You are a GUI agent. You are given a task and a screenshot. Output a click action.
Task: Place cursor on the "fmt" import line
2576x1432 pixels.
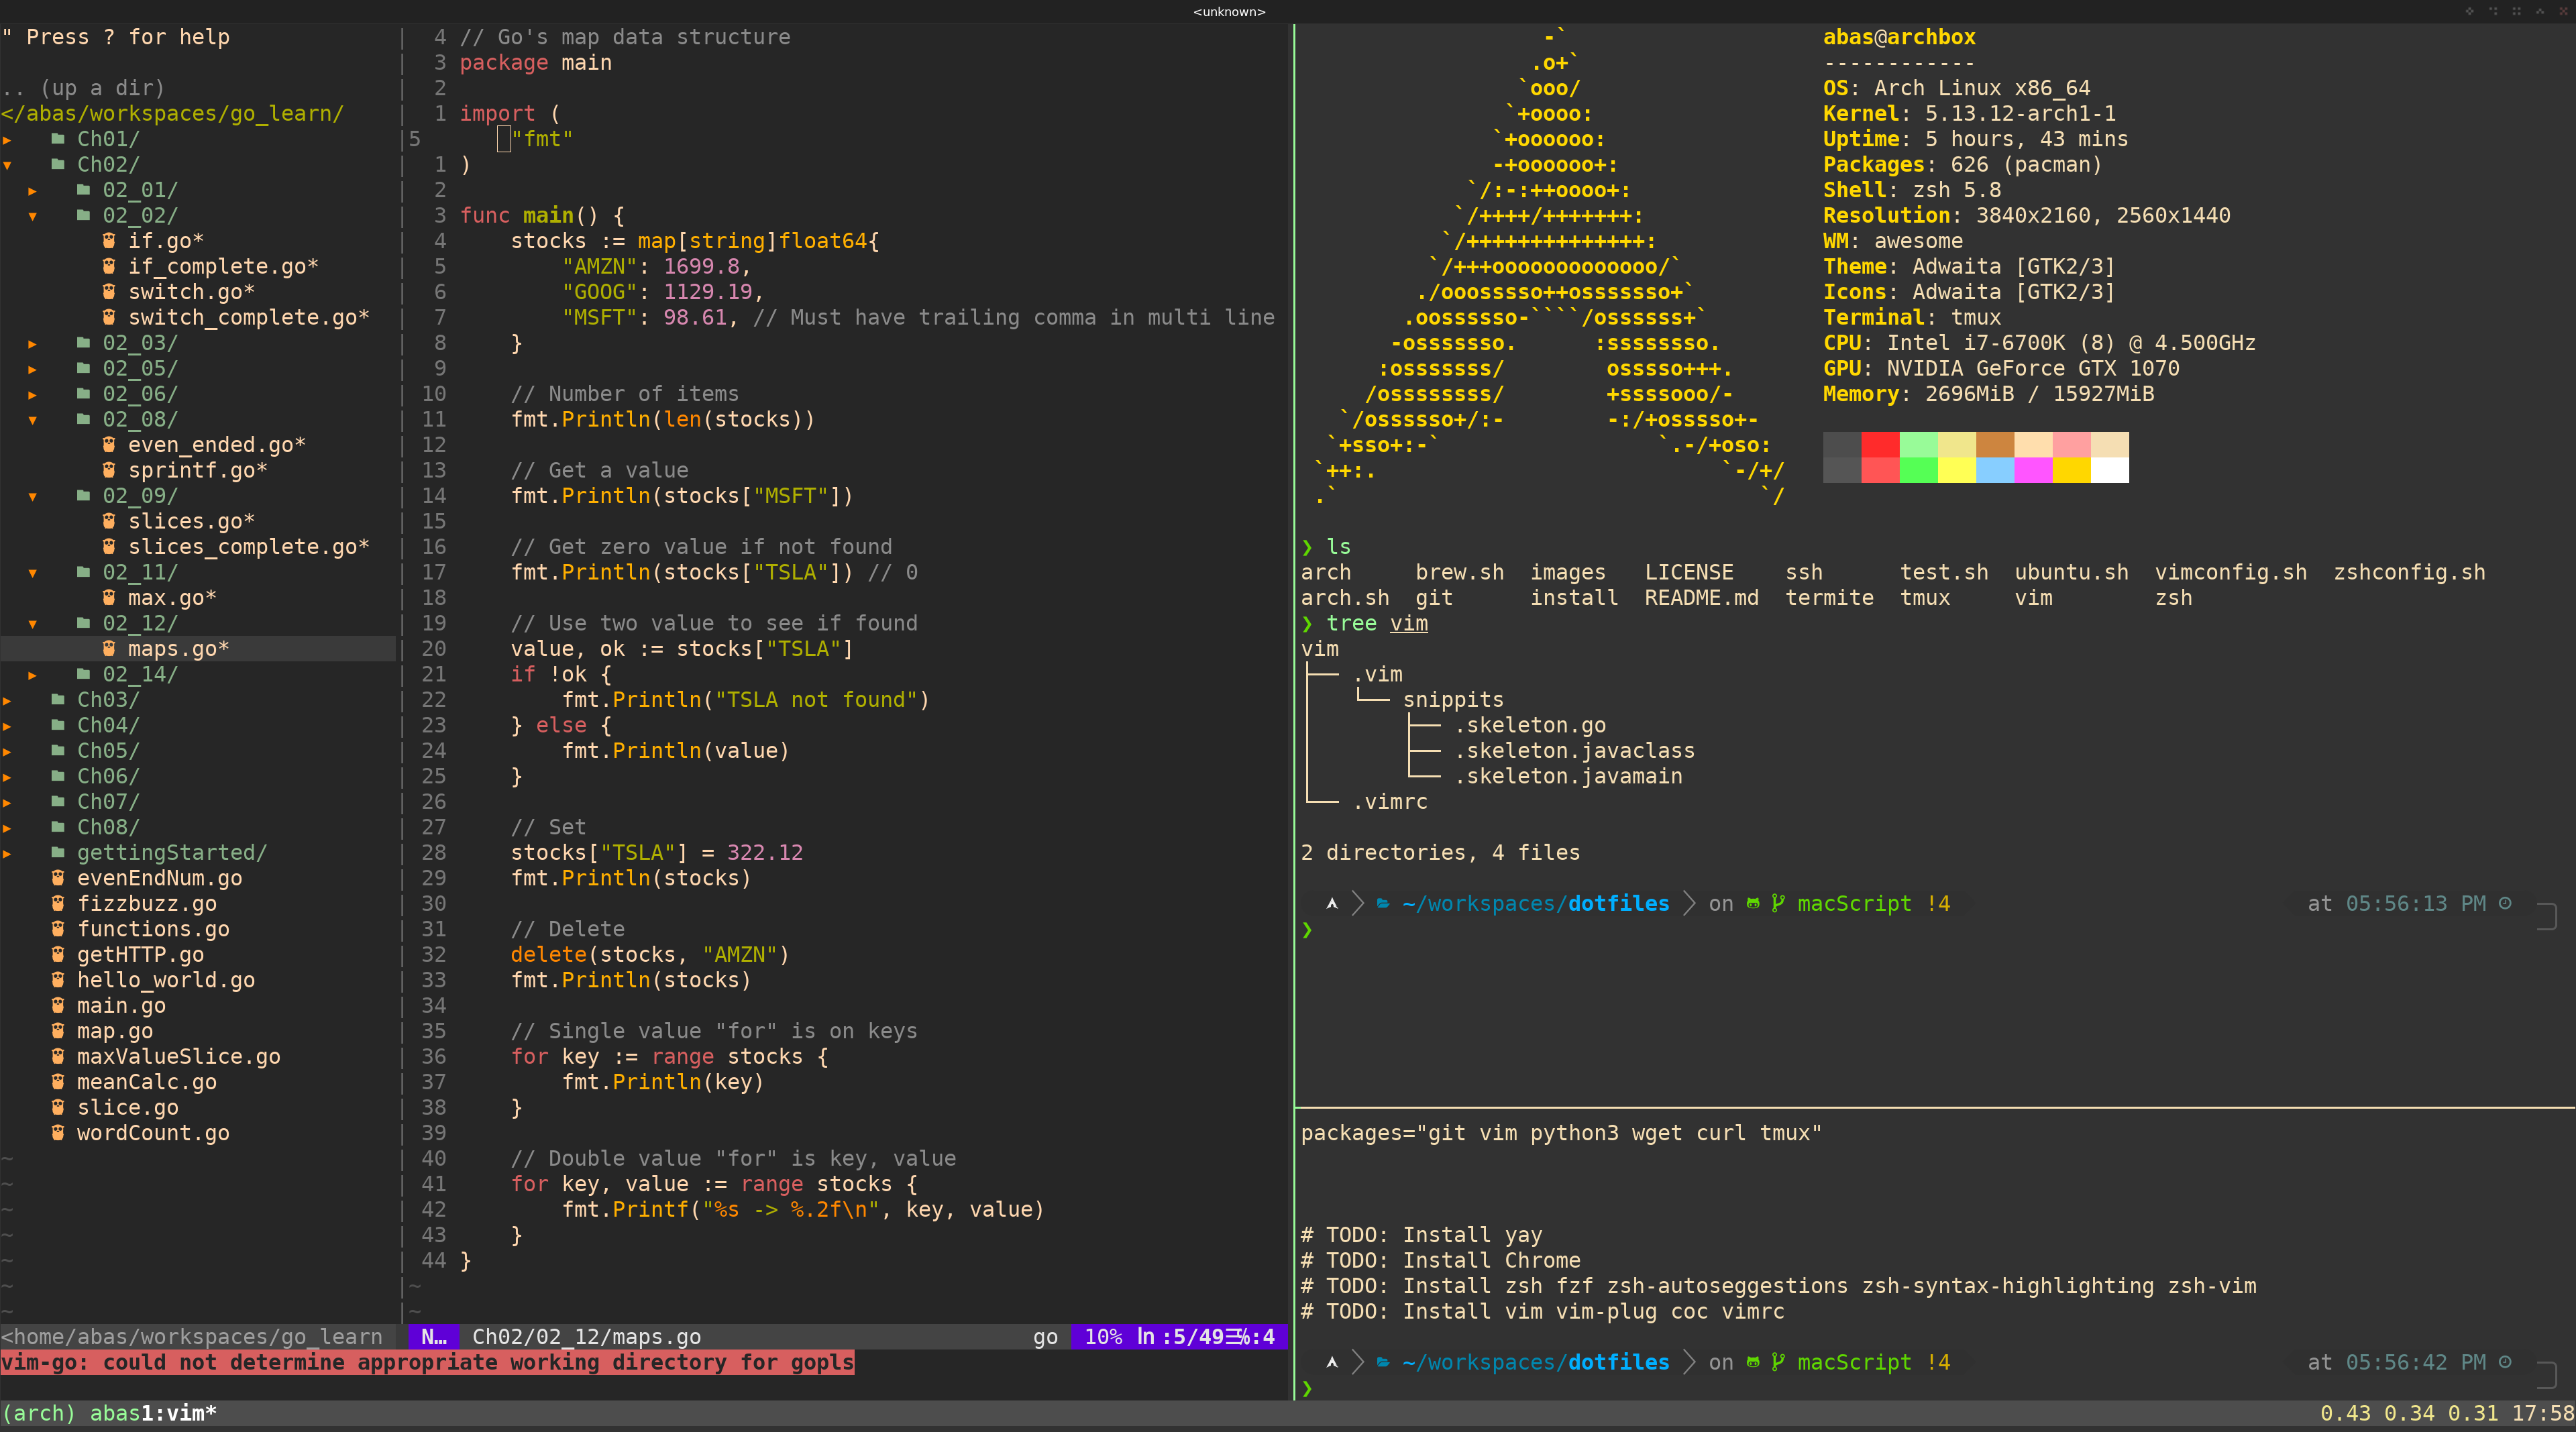point(541,140)
